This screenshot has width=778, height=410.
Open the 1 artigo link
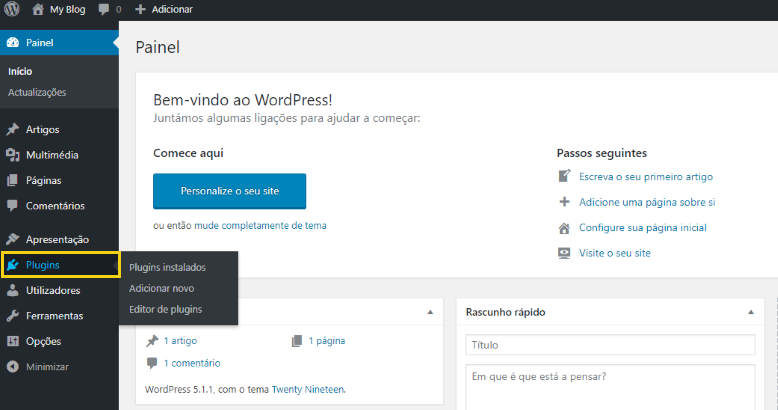click(x=180, y=341)
